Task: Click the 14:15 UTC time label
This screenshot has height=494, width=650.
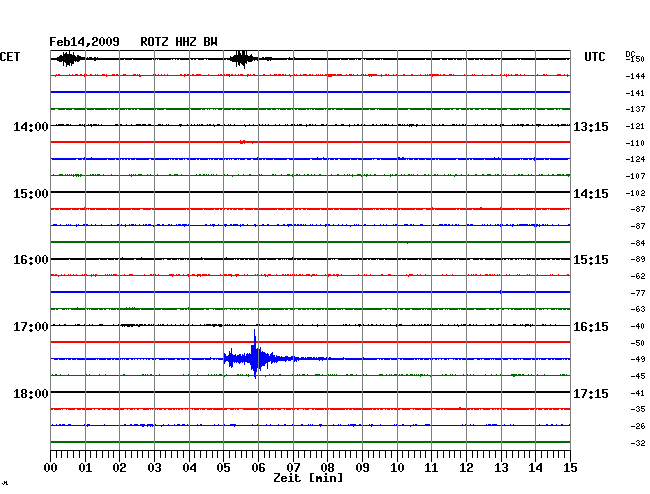Action: point(591,194)
